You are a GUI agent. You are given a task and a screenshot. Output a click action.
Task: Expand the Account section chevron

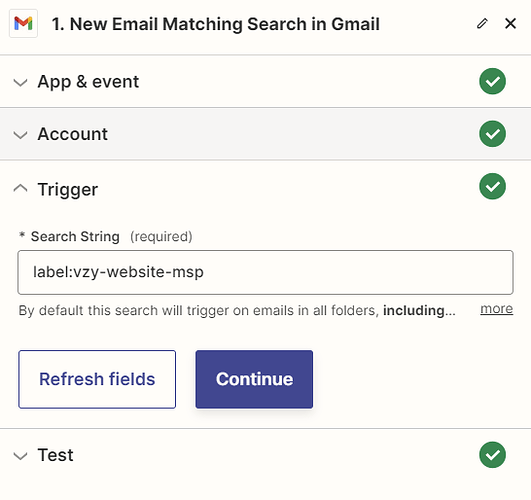(x=20, y=135)
